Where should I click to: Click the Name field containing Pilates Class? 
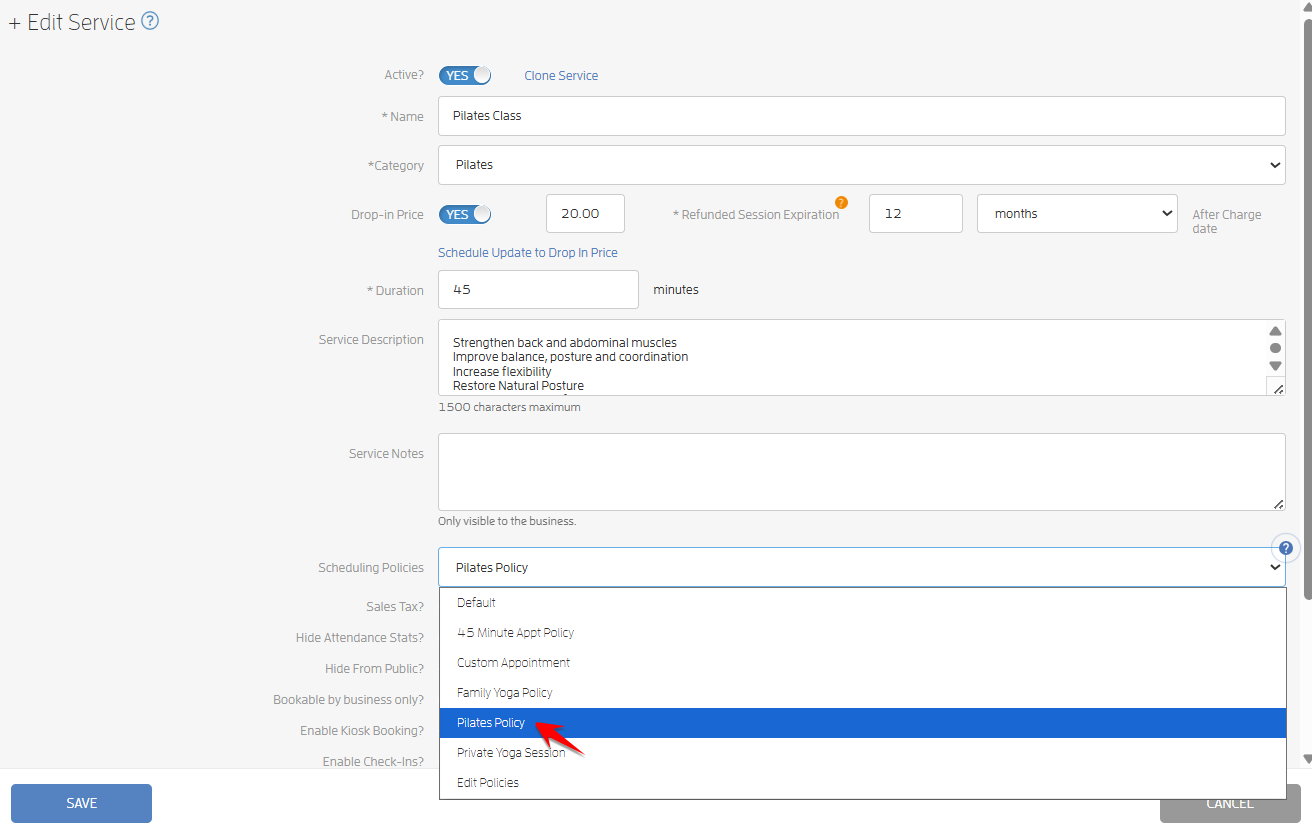point(862,116)
